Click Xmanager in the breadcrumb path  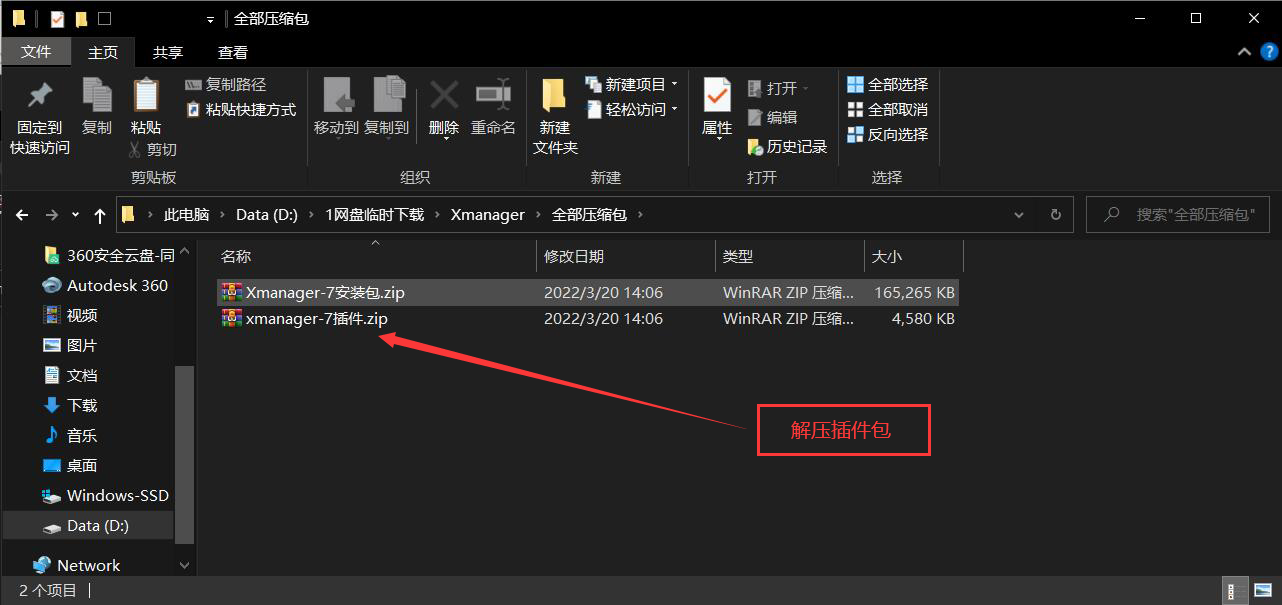coord(488,215)
